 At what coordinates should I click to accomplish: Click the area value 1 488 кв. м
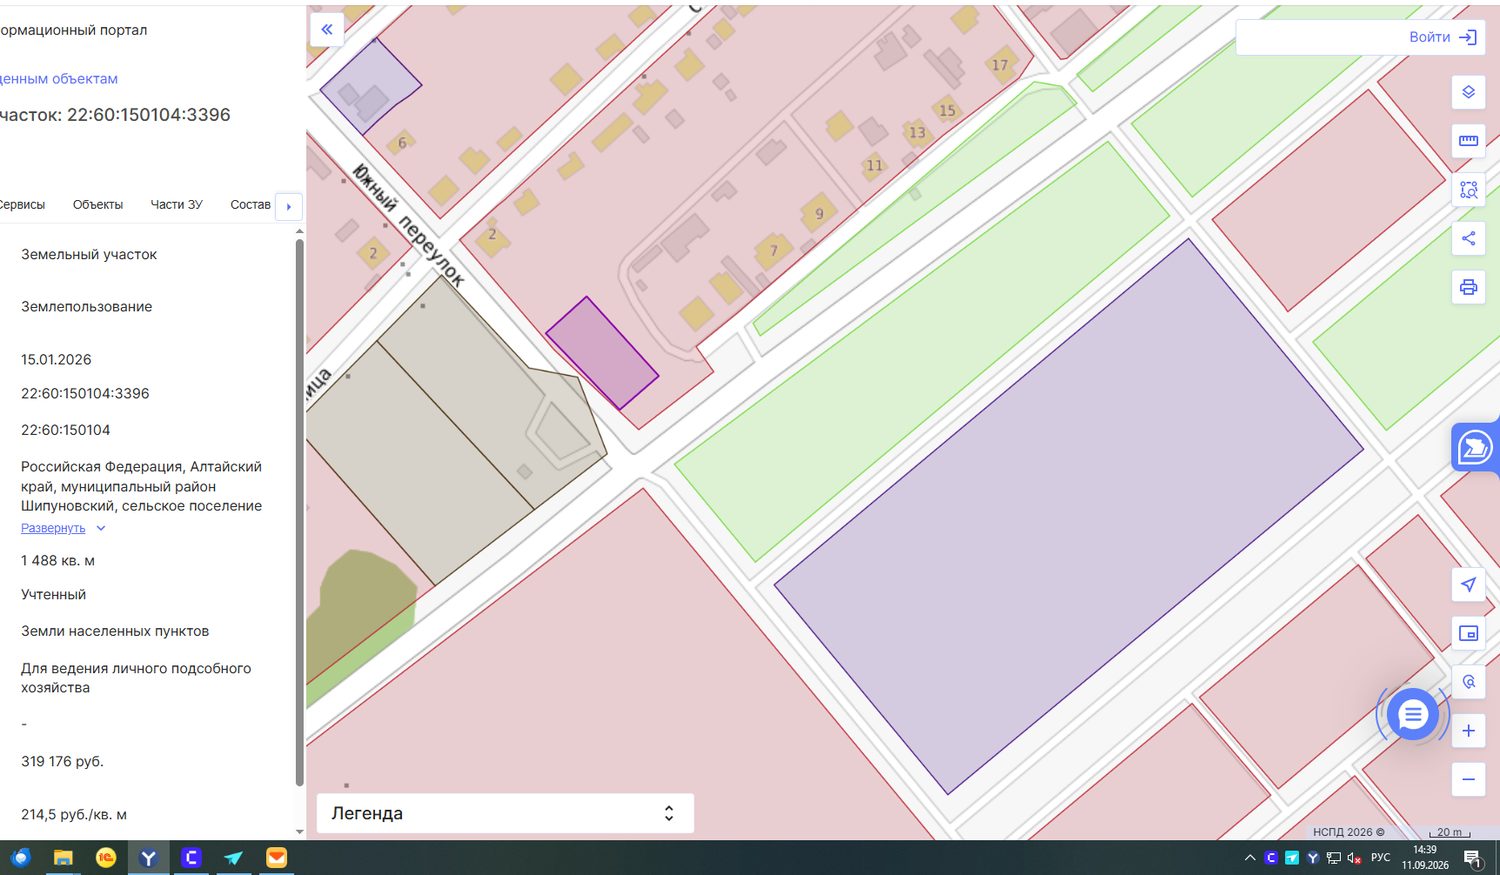tap(58, 561)
